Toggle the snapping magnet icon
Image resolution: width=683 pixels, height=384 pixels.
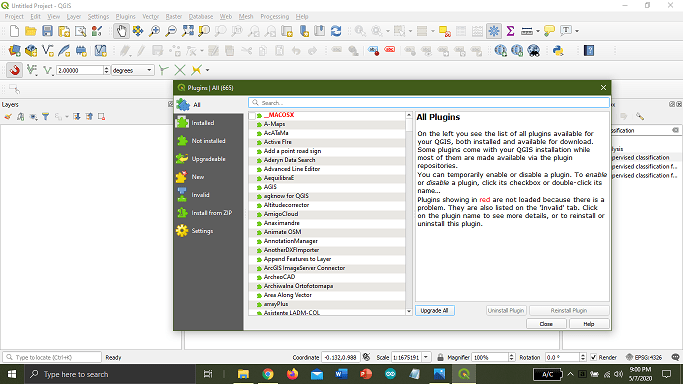14,70
